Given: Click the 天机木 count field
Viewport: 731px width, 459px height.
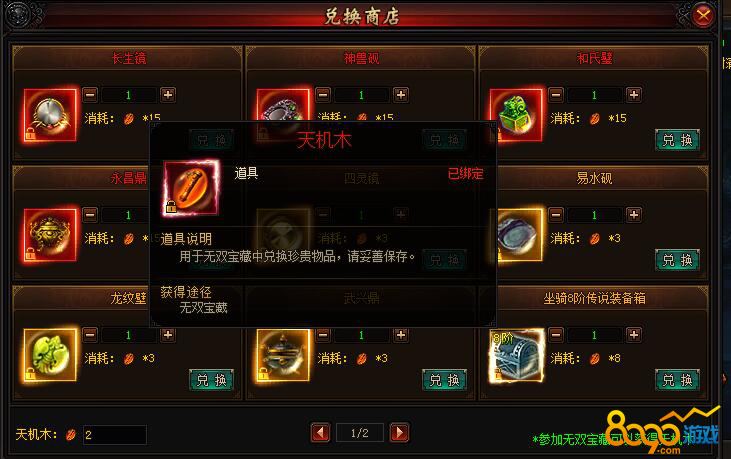Looking at the screenshot, I should pos(115,435).
